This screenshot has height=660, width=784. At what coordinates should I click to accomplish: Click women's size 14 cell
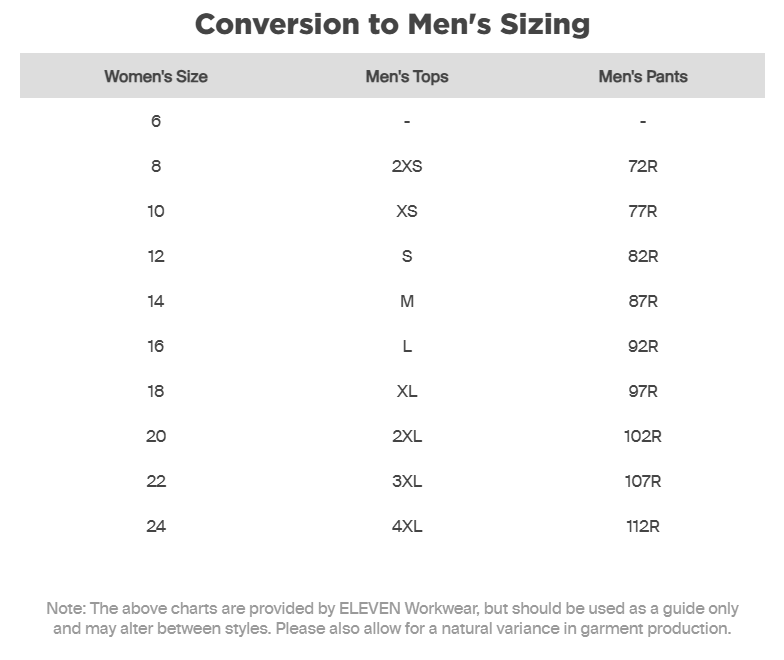(156, 301)
